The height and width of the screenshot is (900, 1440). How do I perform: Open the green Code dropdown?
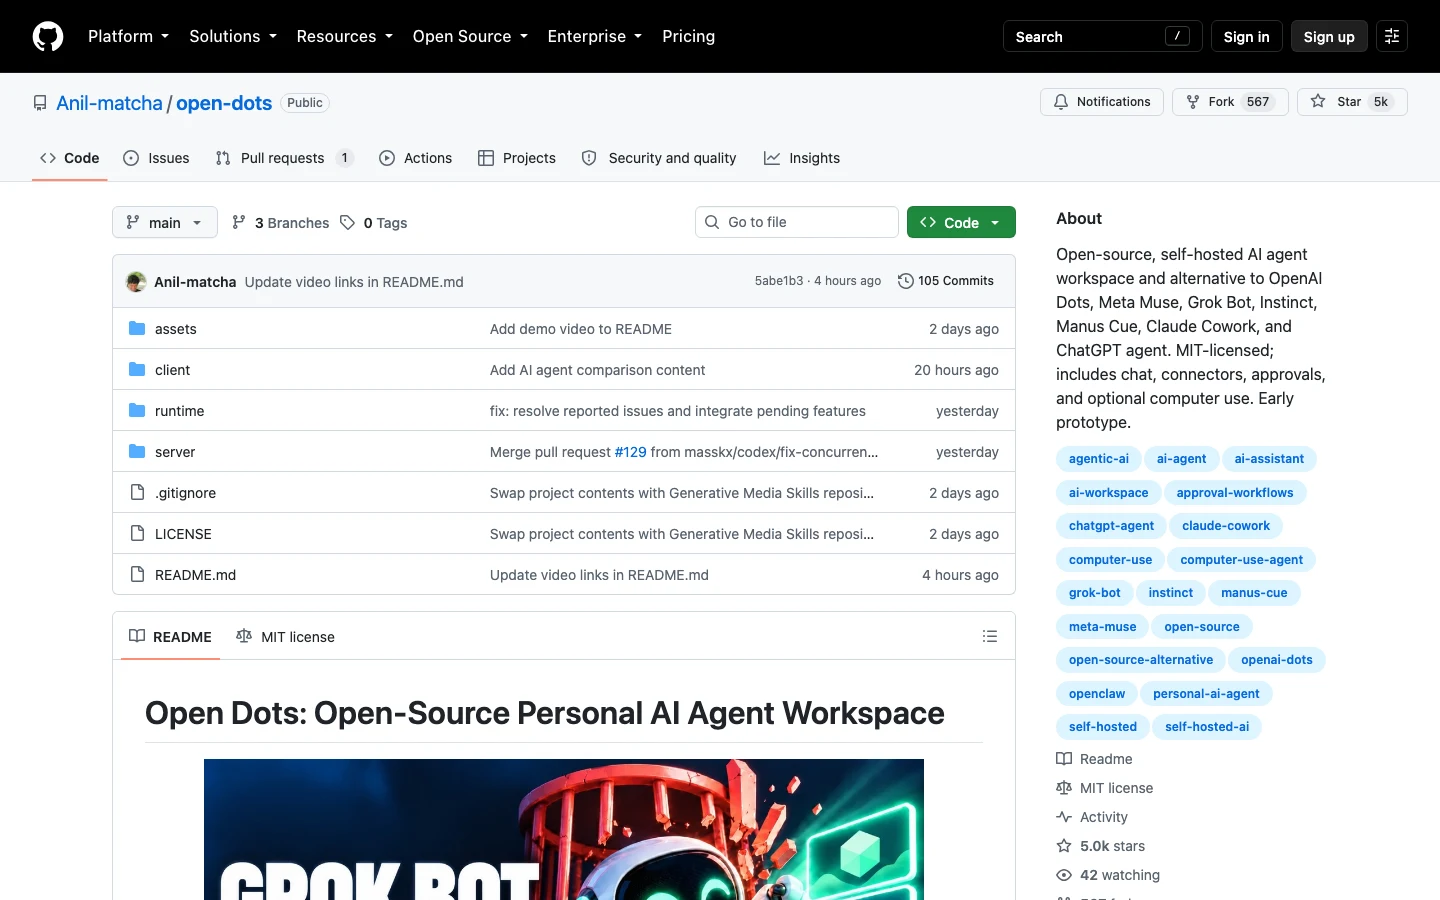(x=961, y=222)
